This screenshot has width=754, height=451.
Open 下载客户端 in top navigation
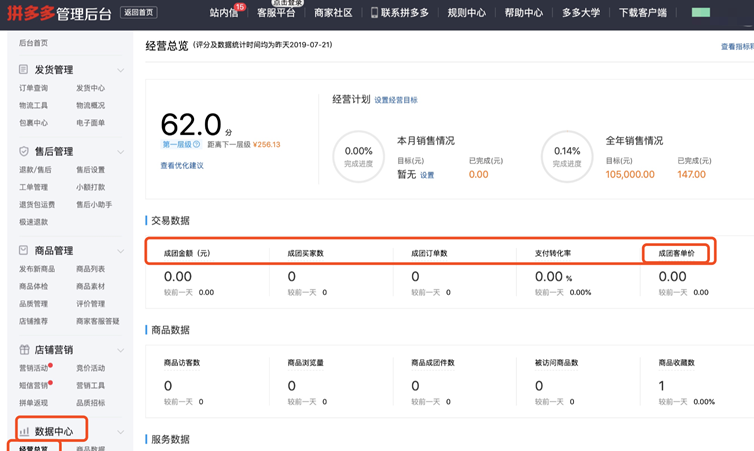pyautogui.click(x=643, y=13)
